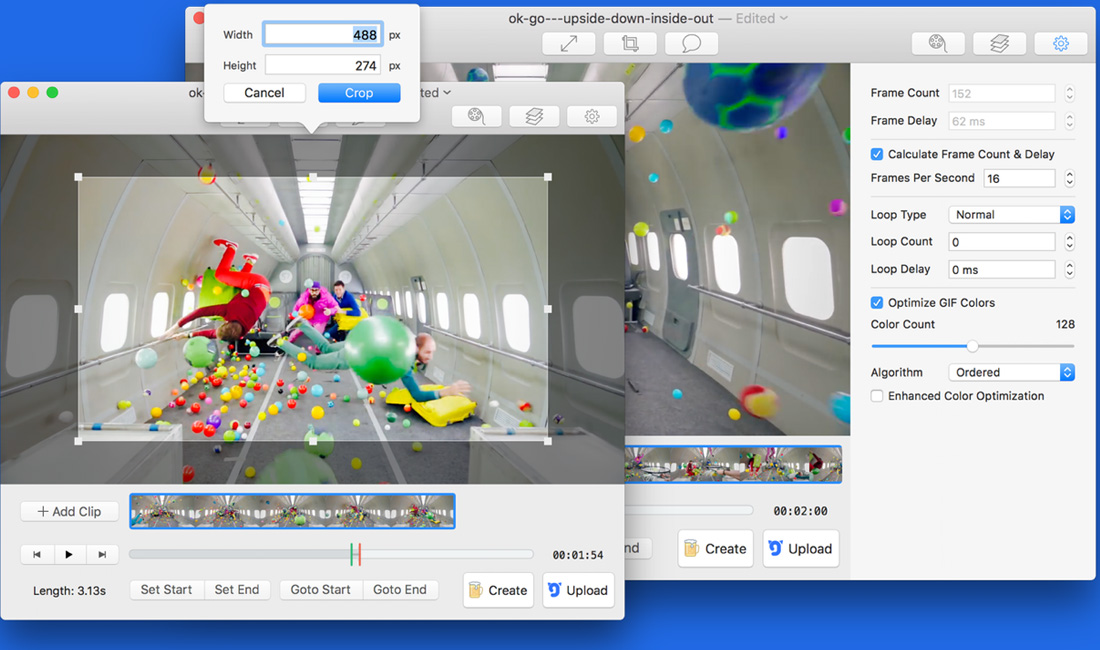The height and width of the screenshot is (650, 1100).
Task: Step to the next frame
Action: tap(102, 554)
